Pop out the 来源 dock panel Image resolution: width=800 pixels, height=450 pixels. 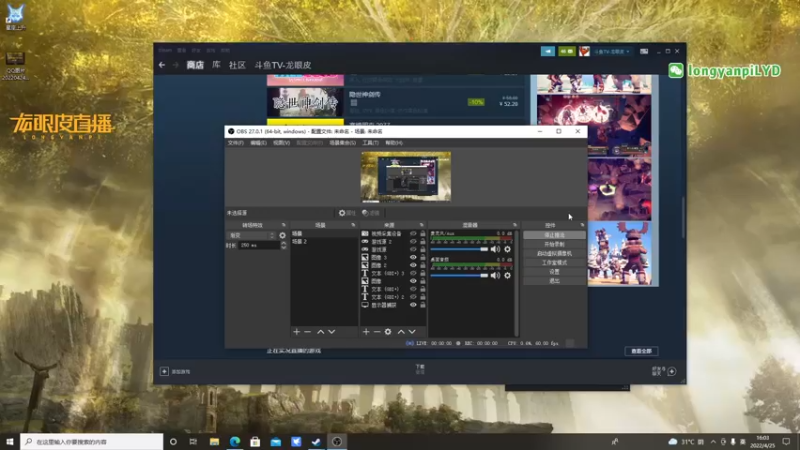[x=421, y=225]
